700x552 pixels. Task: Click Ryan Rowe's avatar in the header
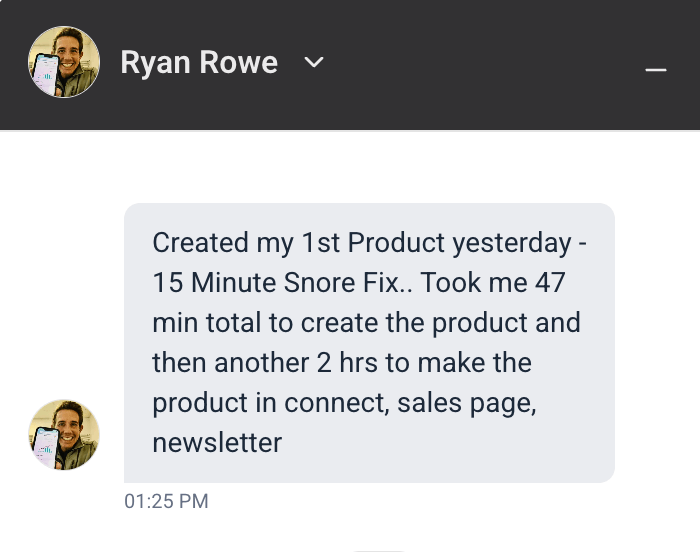pyautogui.click(x=64, y=62)
